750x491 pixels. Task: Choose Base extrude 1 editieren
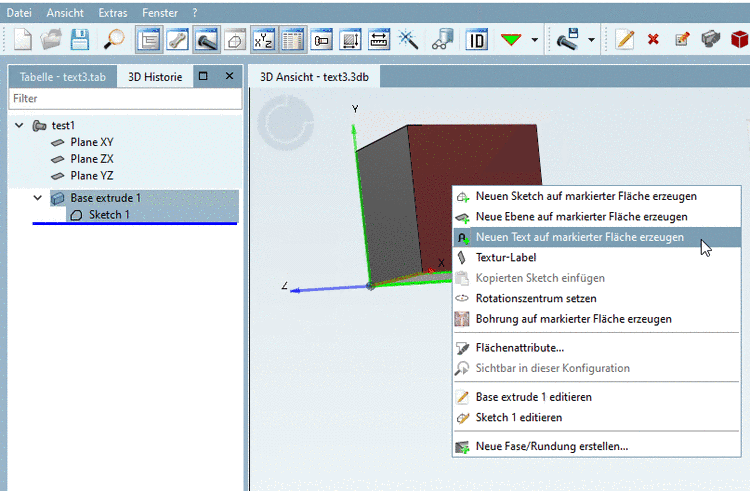tap(597, 397)
